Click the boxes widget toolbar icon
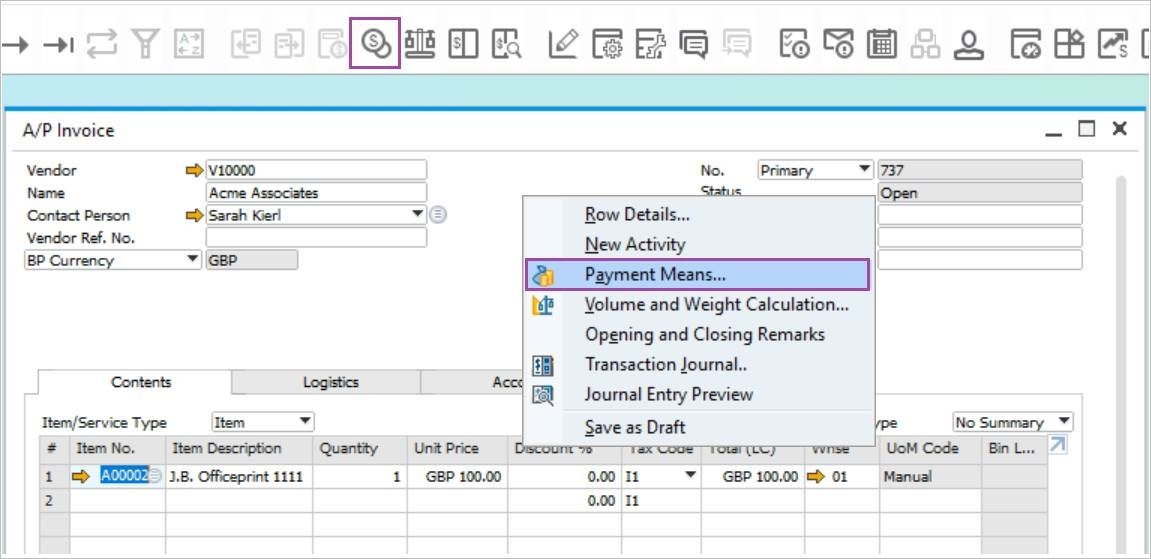Viewport: 1151px width, 559px height. (x=1069, y=44)
